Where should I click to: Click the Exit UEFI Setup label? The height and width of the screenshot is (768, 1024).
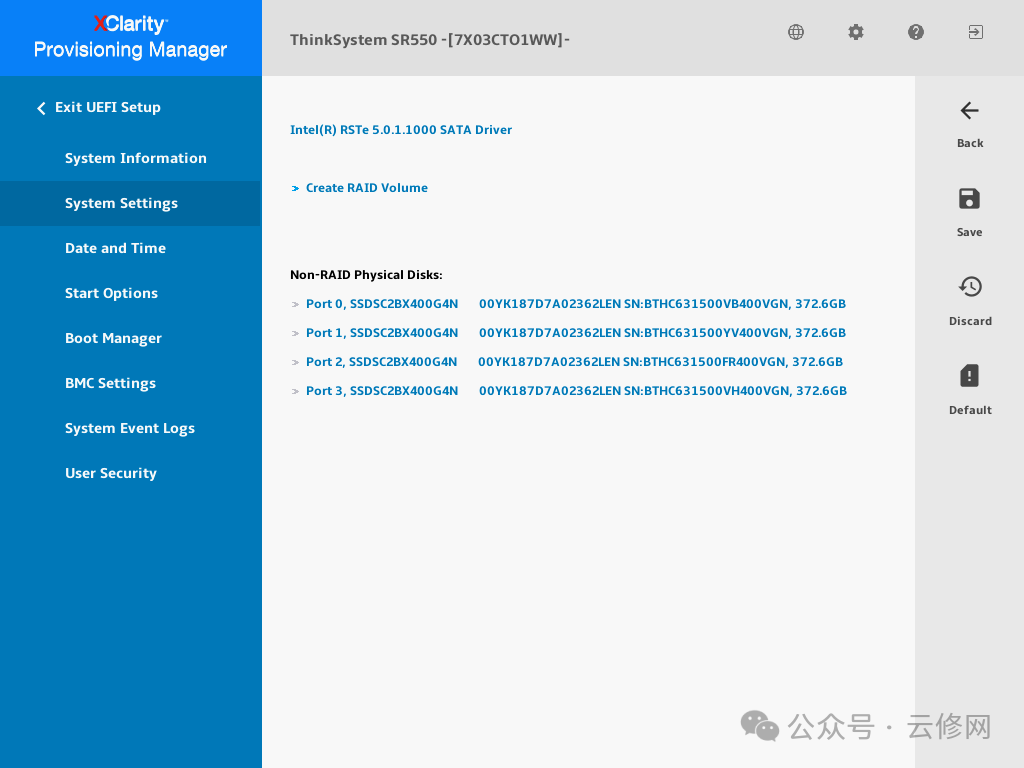(108, 107)
